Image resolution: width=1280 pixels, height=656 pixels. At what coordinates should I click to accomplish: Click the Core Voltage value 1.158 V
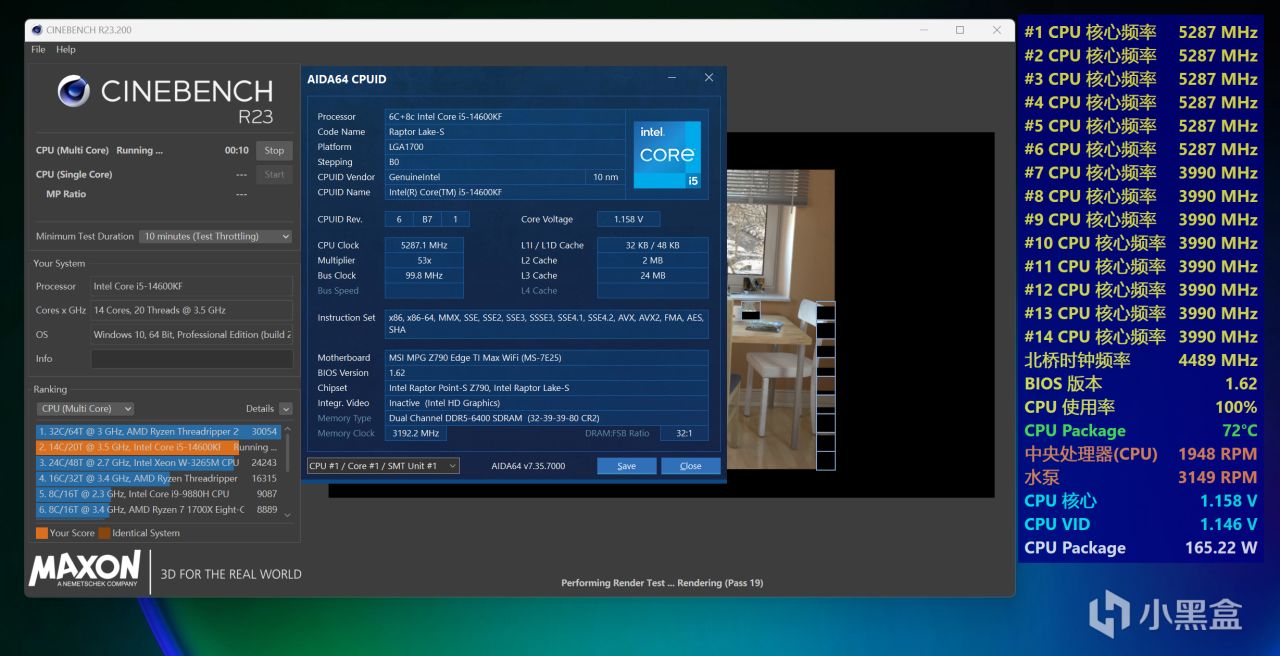(628, 219)
